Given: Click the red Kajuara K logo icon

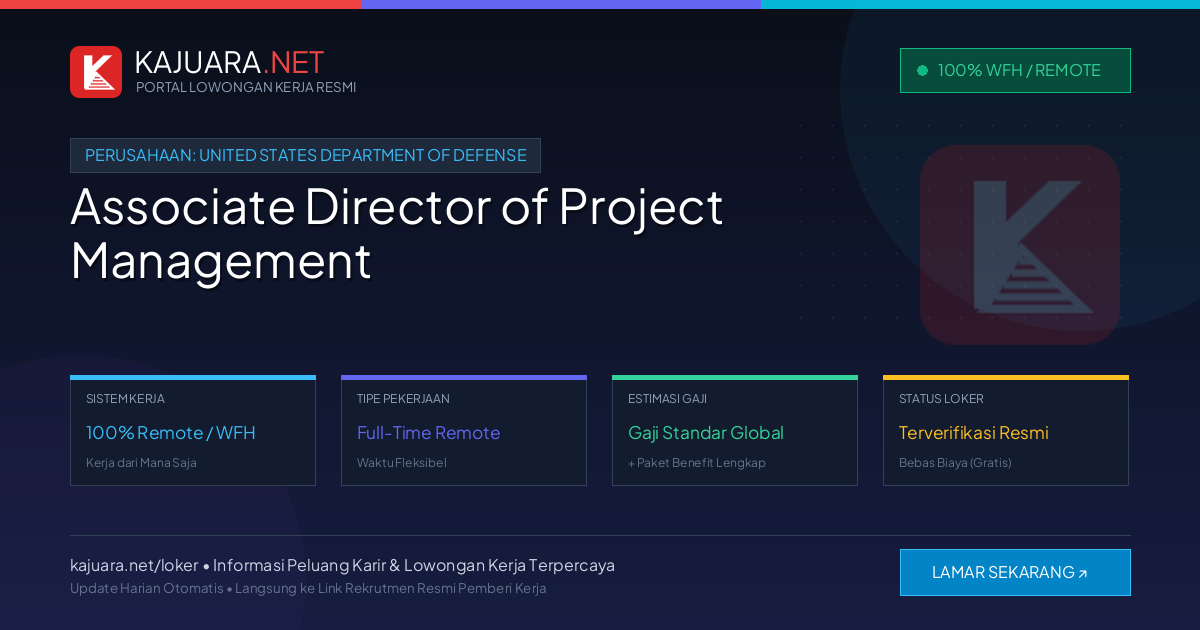Looking at the screenshot, I should click(x=96, y=72).
